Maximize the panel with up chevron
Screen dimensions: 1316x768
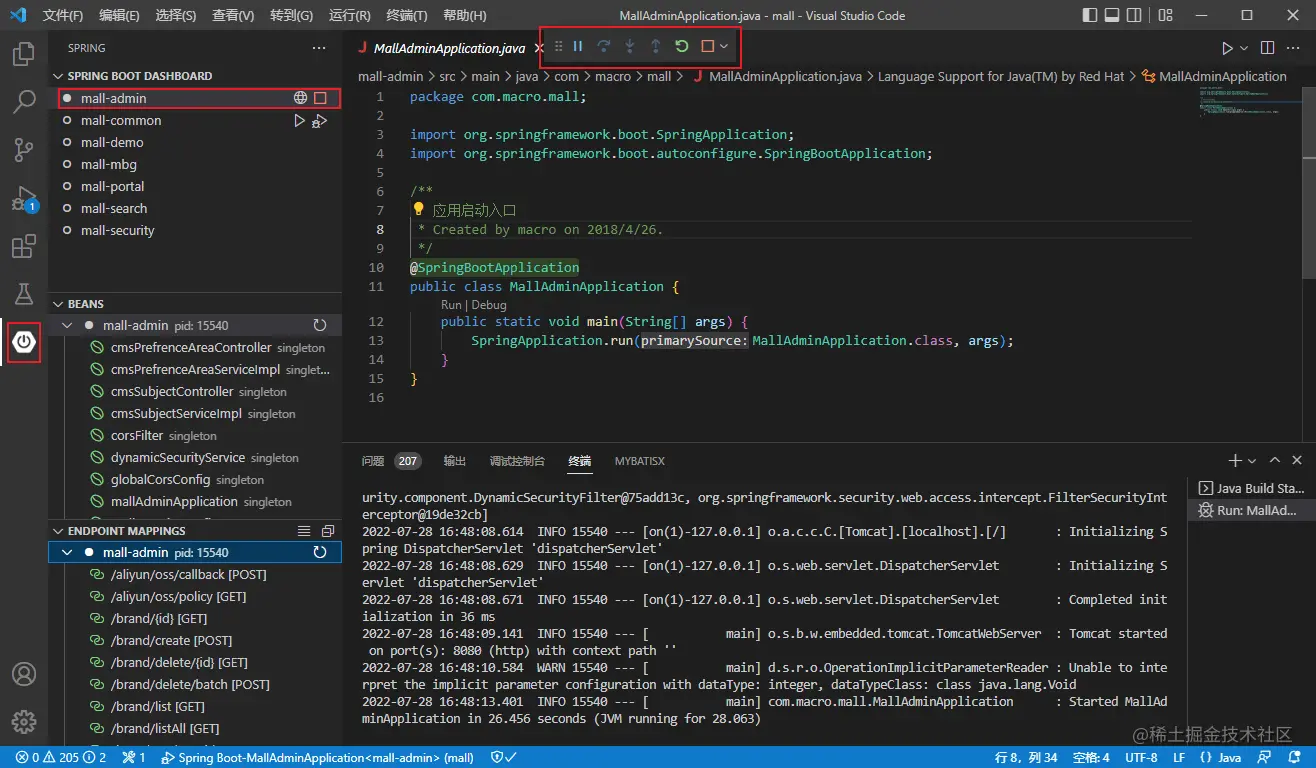[1274, 460]
